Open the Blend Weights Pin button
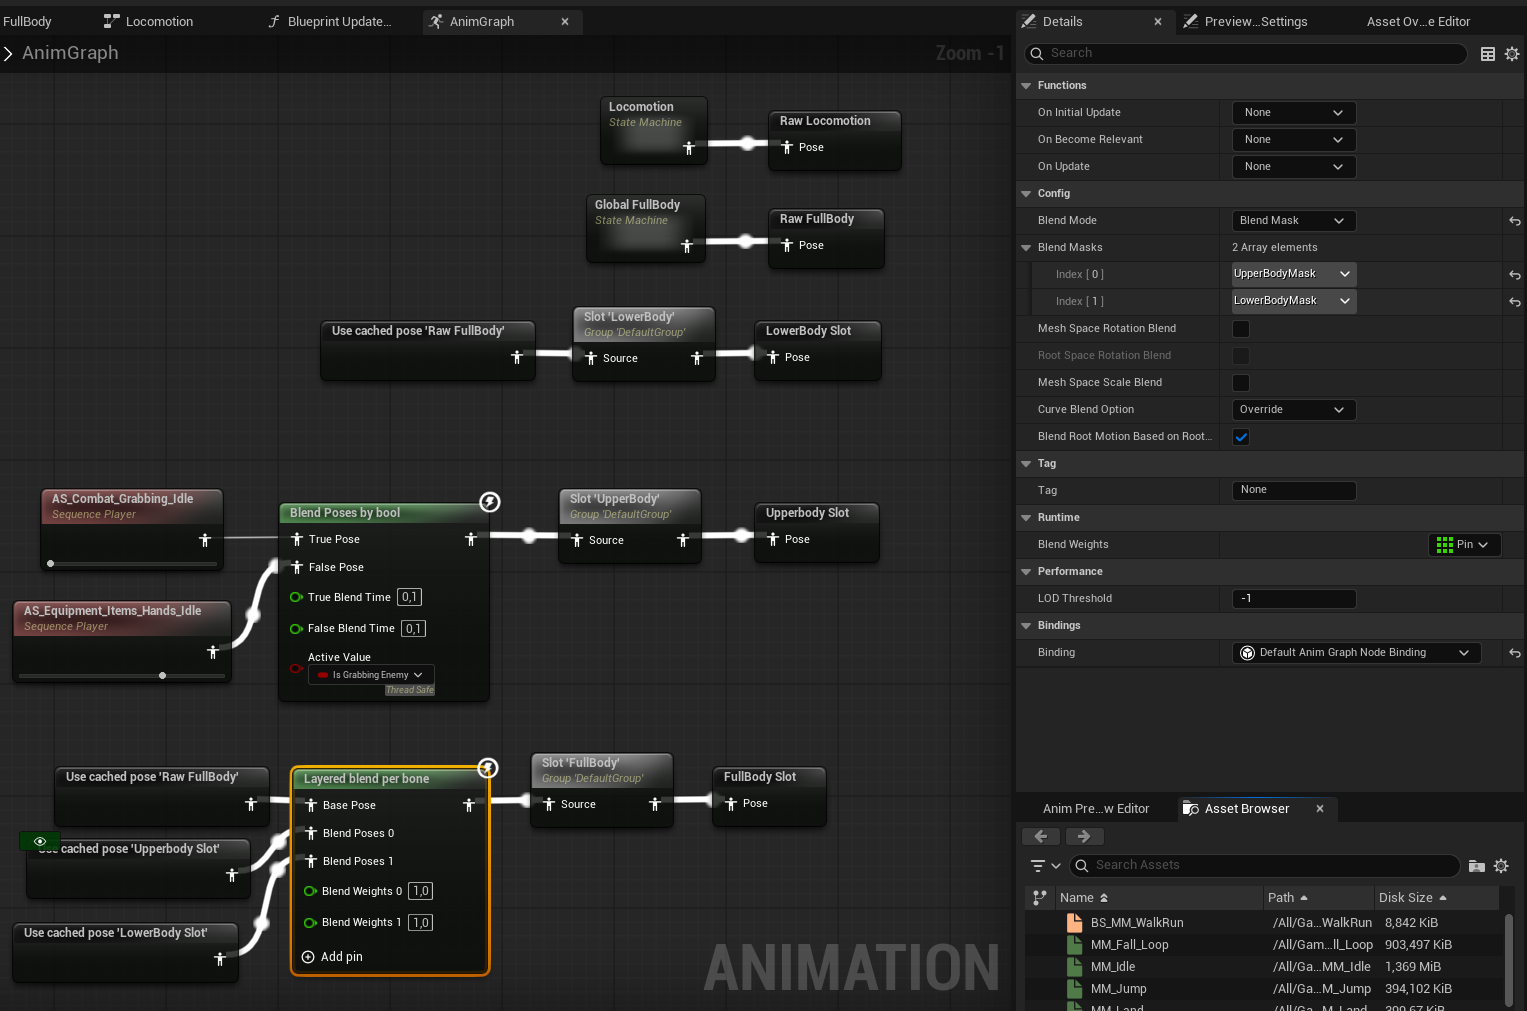Image resolution: width=1527 pixels, height=1011 pixels. pos(1463,545)
